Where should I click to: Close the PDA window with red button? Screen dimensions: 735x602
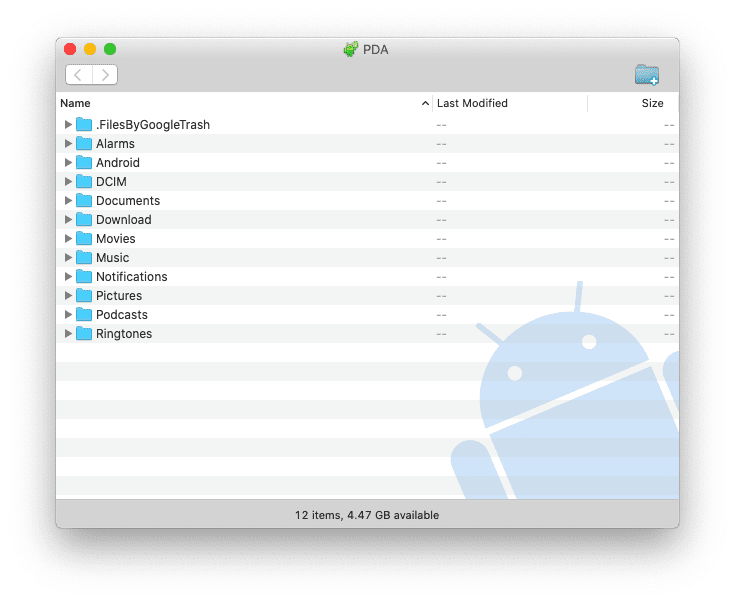pos(70,49)
